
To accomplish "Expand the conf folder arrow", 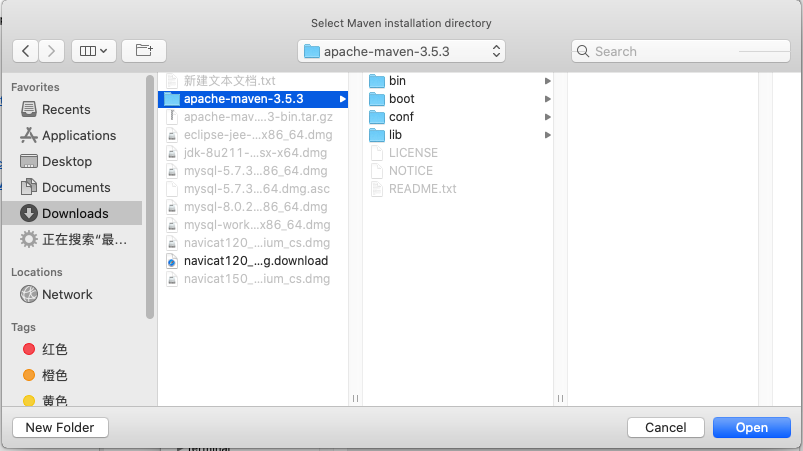I will [547, 117].
